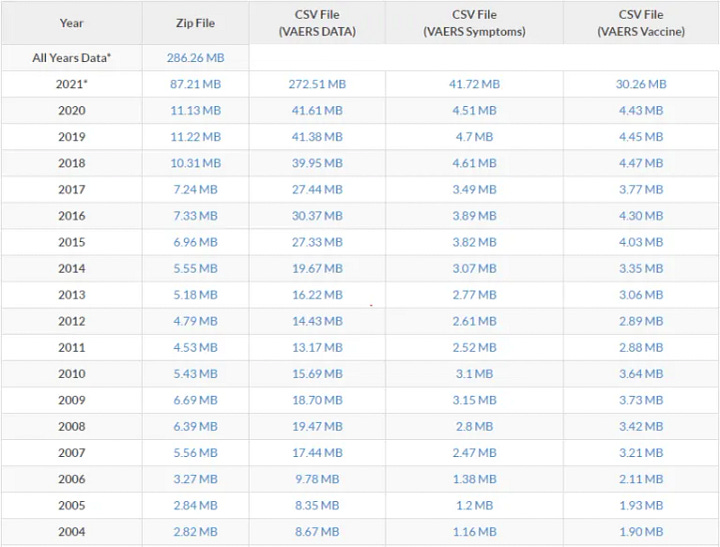Download the 2018 zip file 10.31 MB
Viewport: 720px width, 547px height.
click(196, 163)
